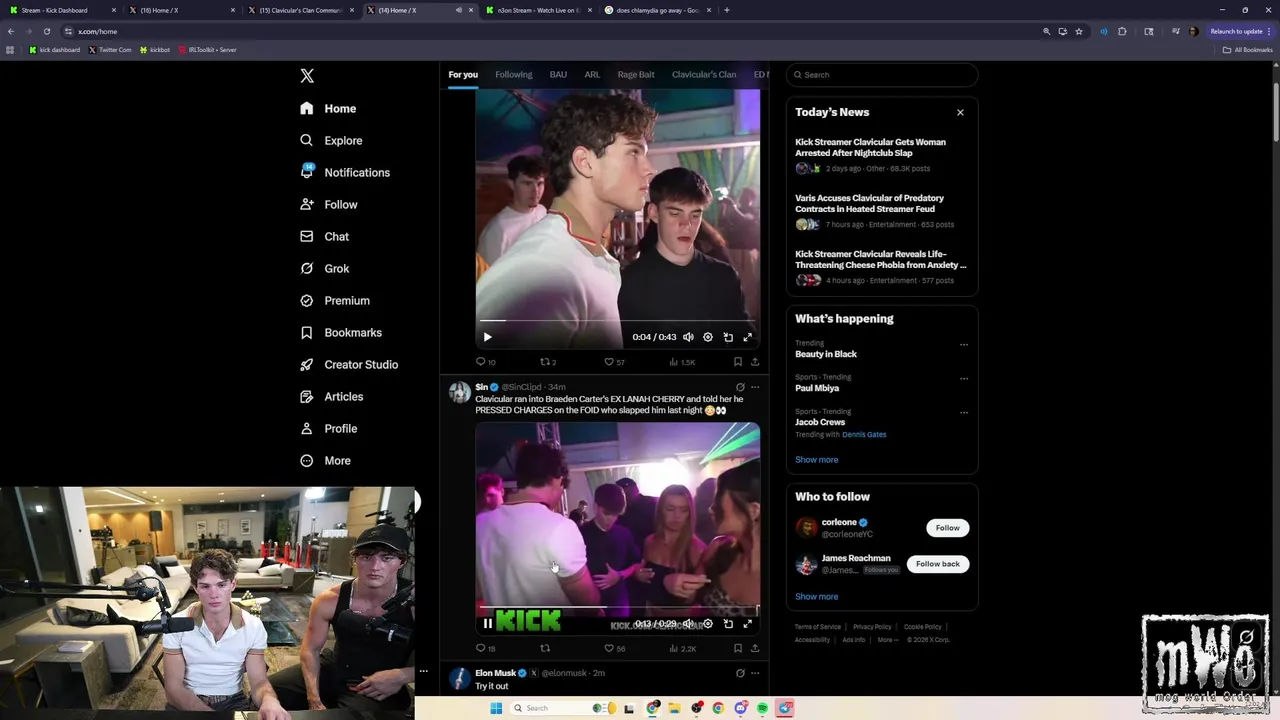Switch to the Following timeline tab

tap(513, 75)
